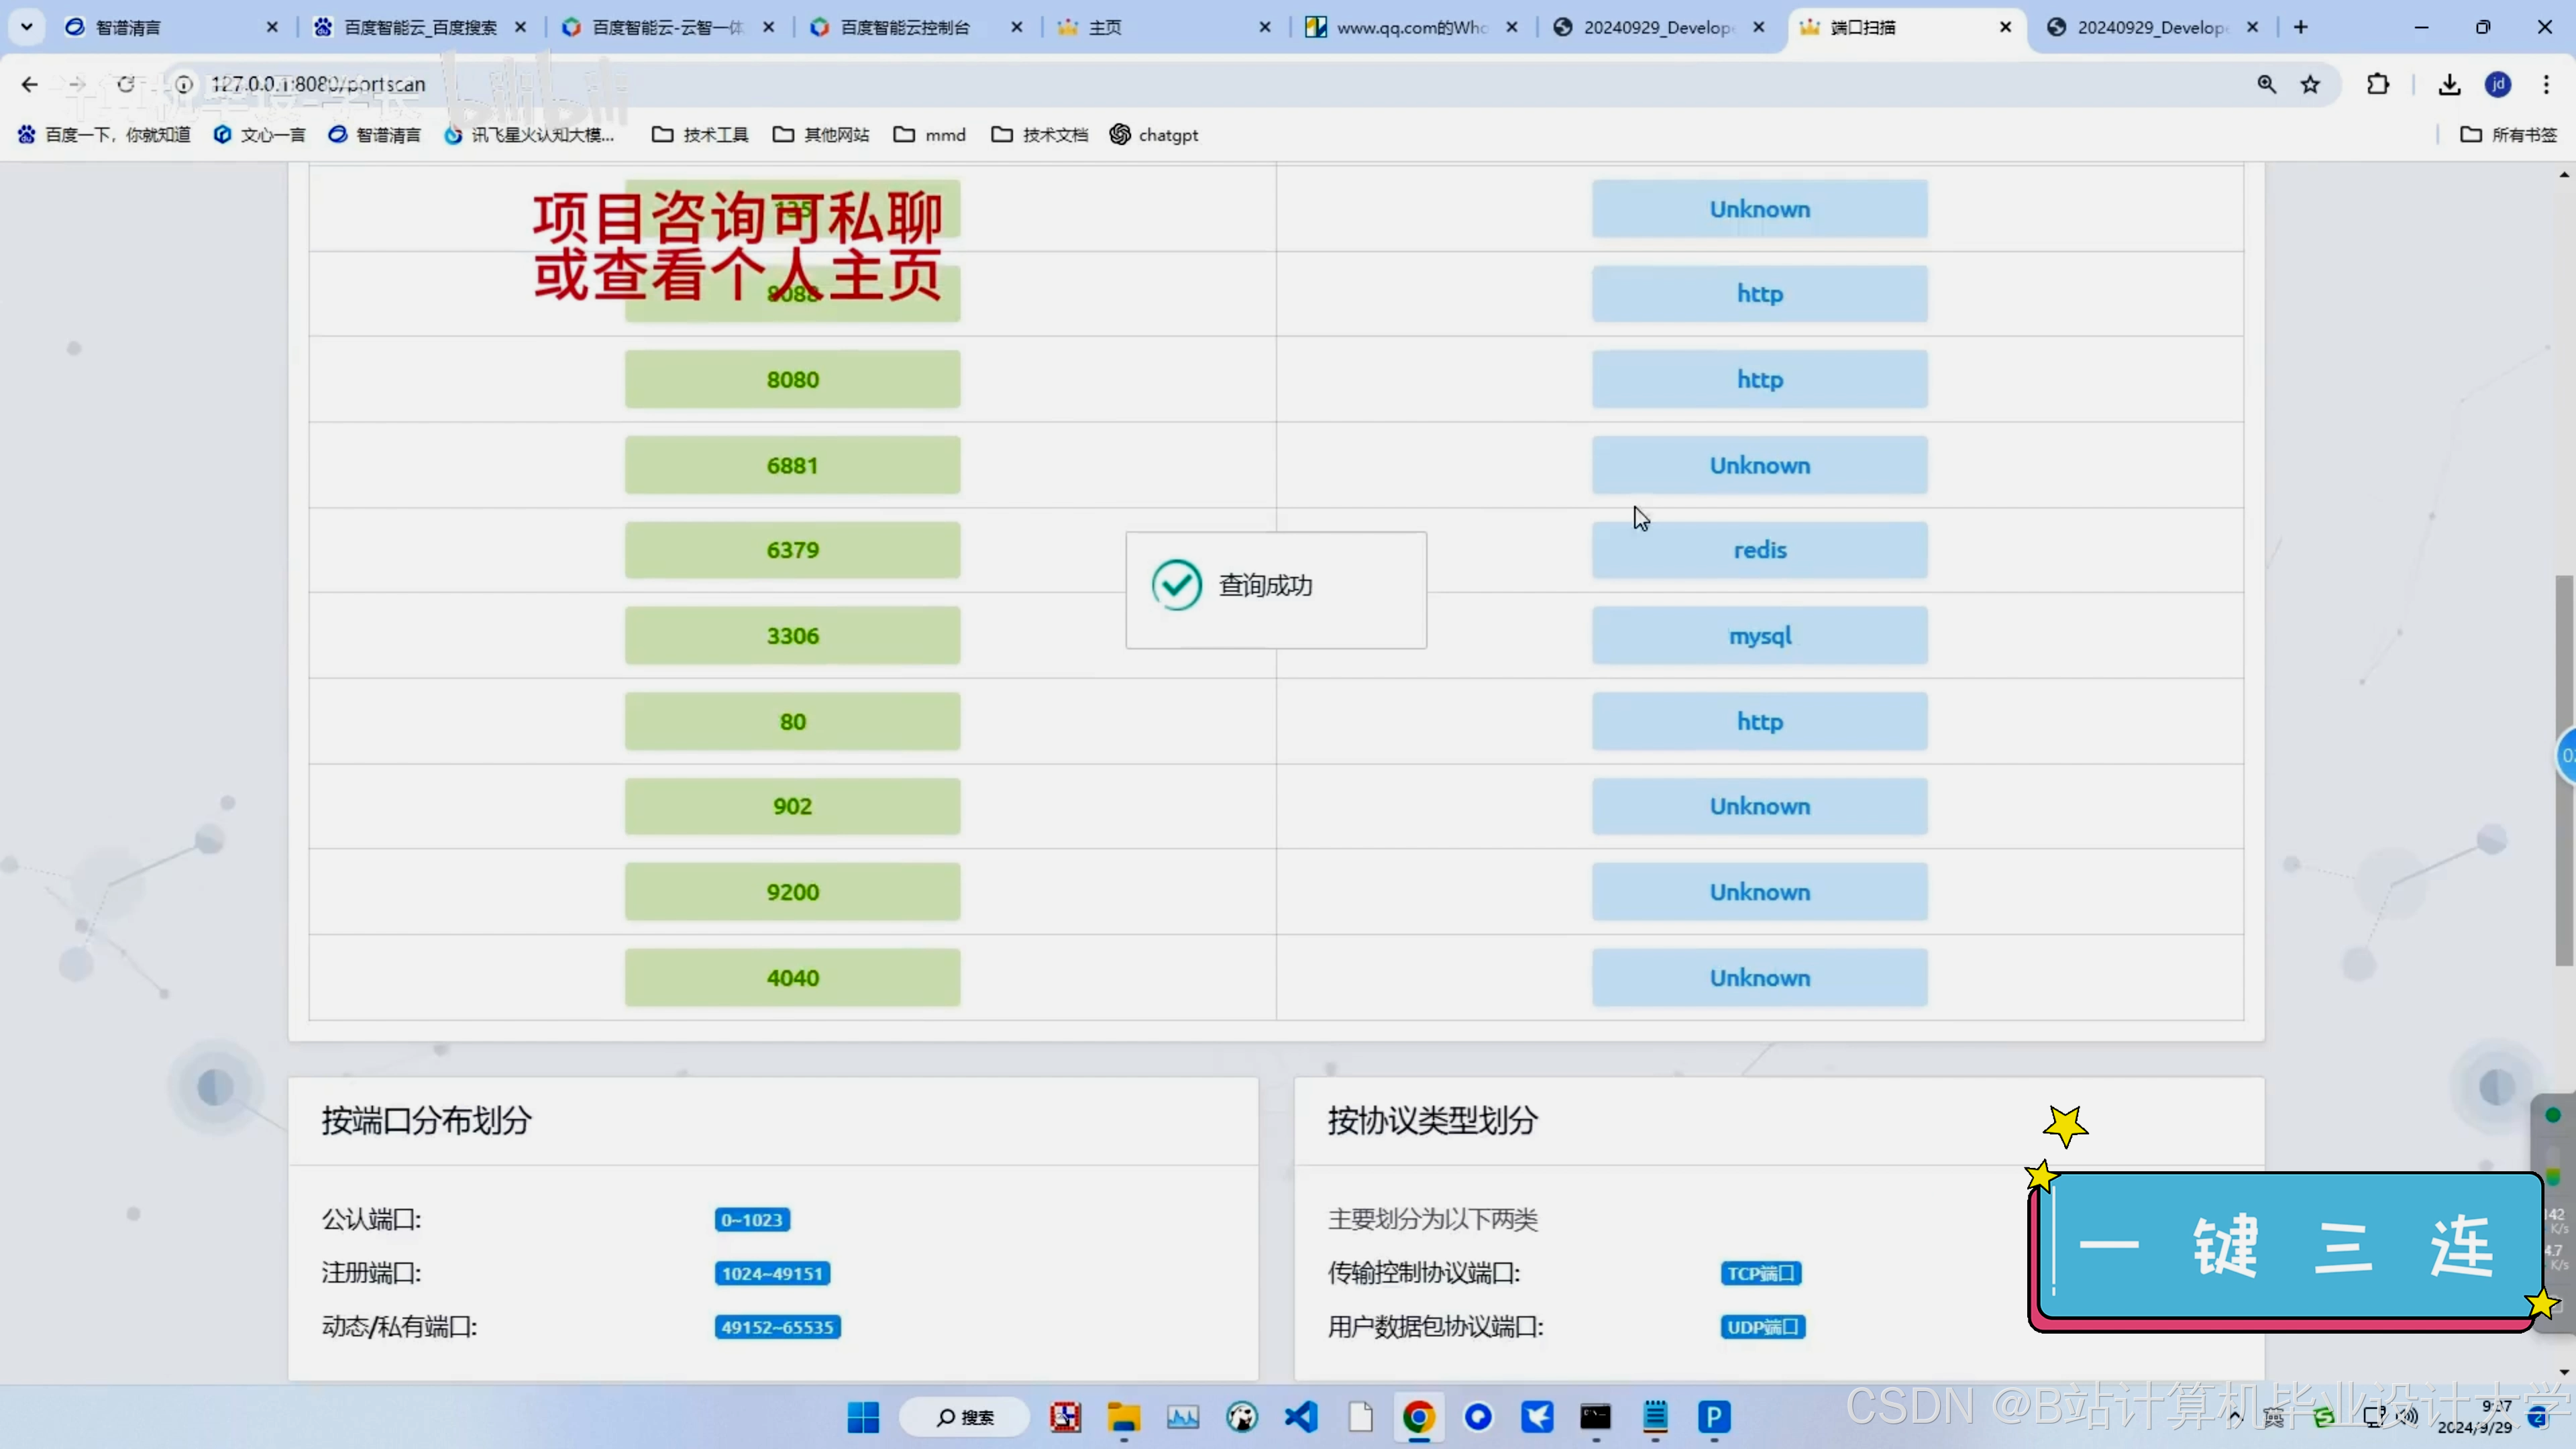2576x1449 pixels.
Task: Switch to the 百度智能云控制台 tab
Action: 904,27
